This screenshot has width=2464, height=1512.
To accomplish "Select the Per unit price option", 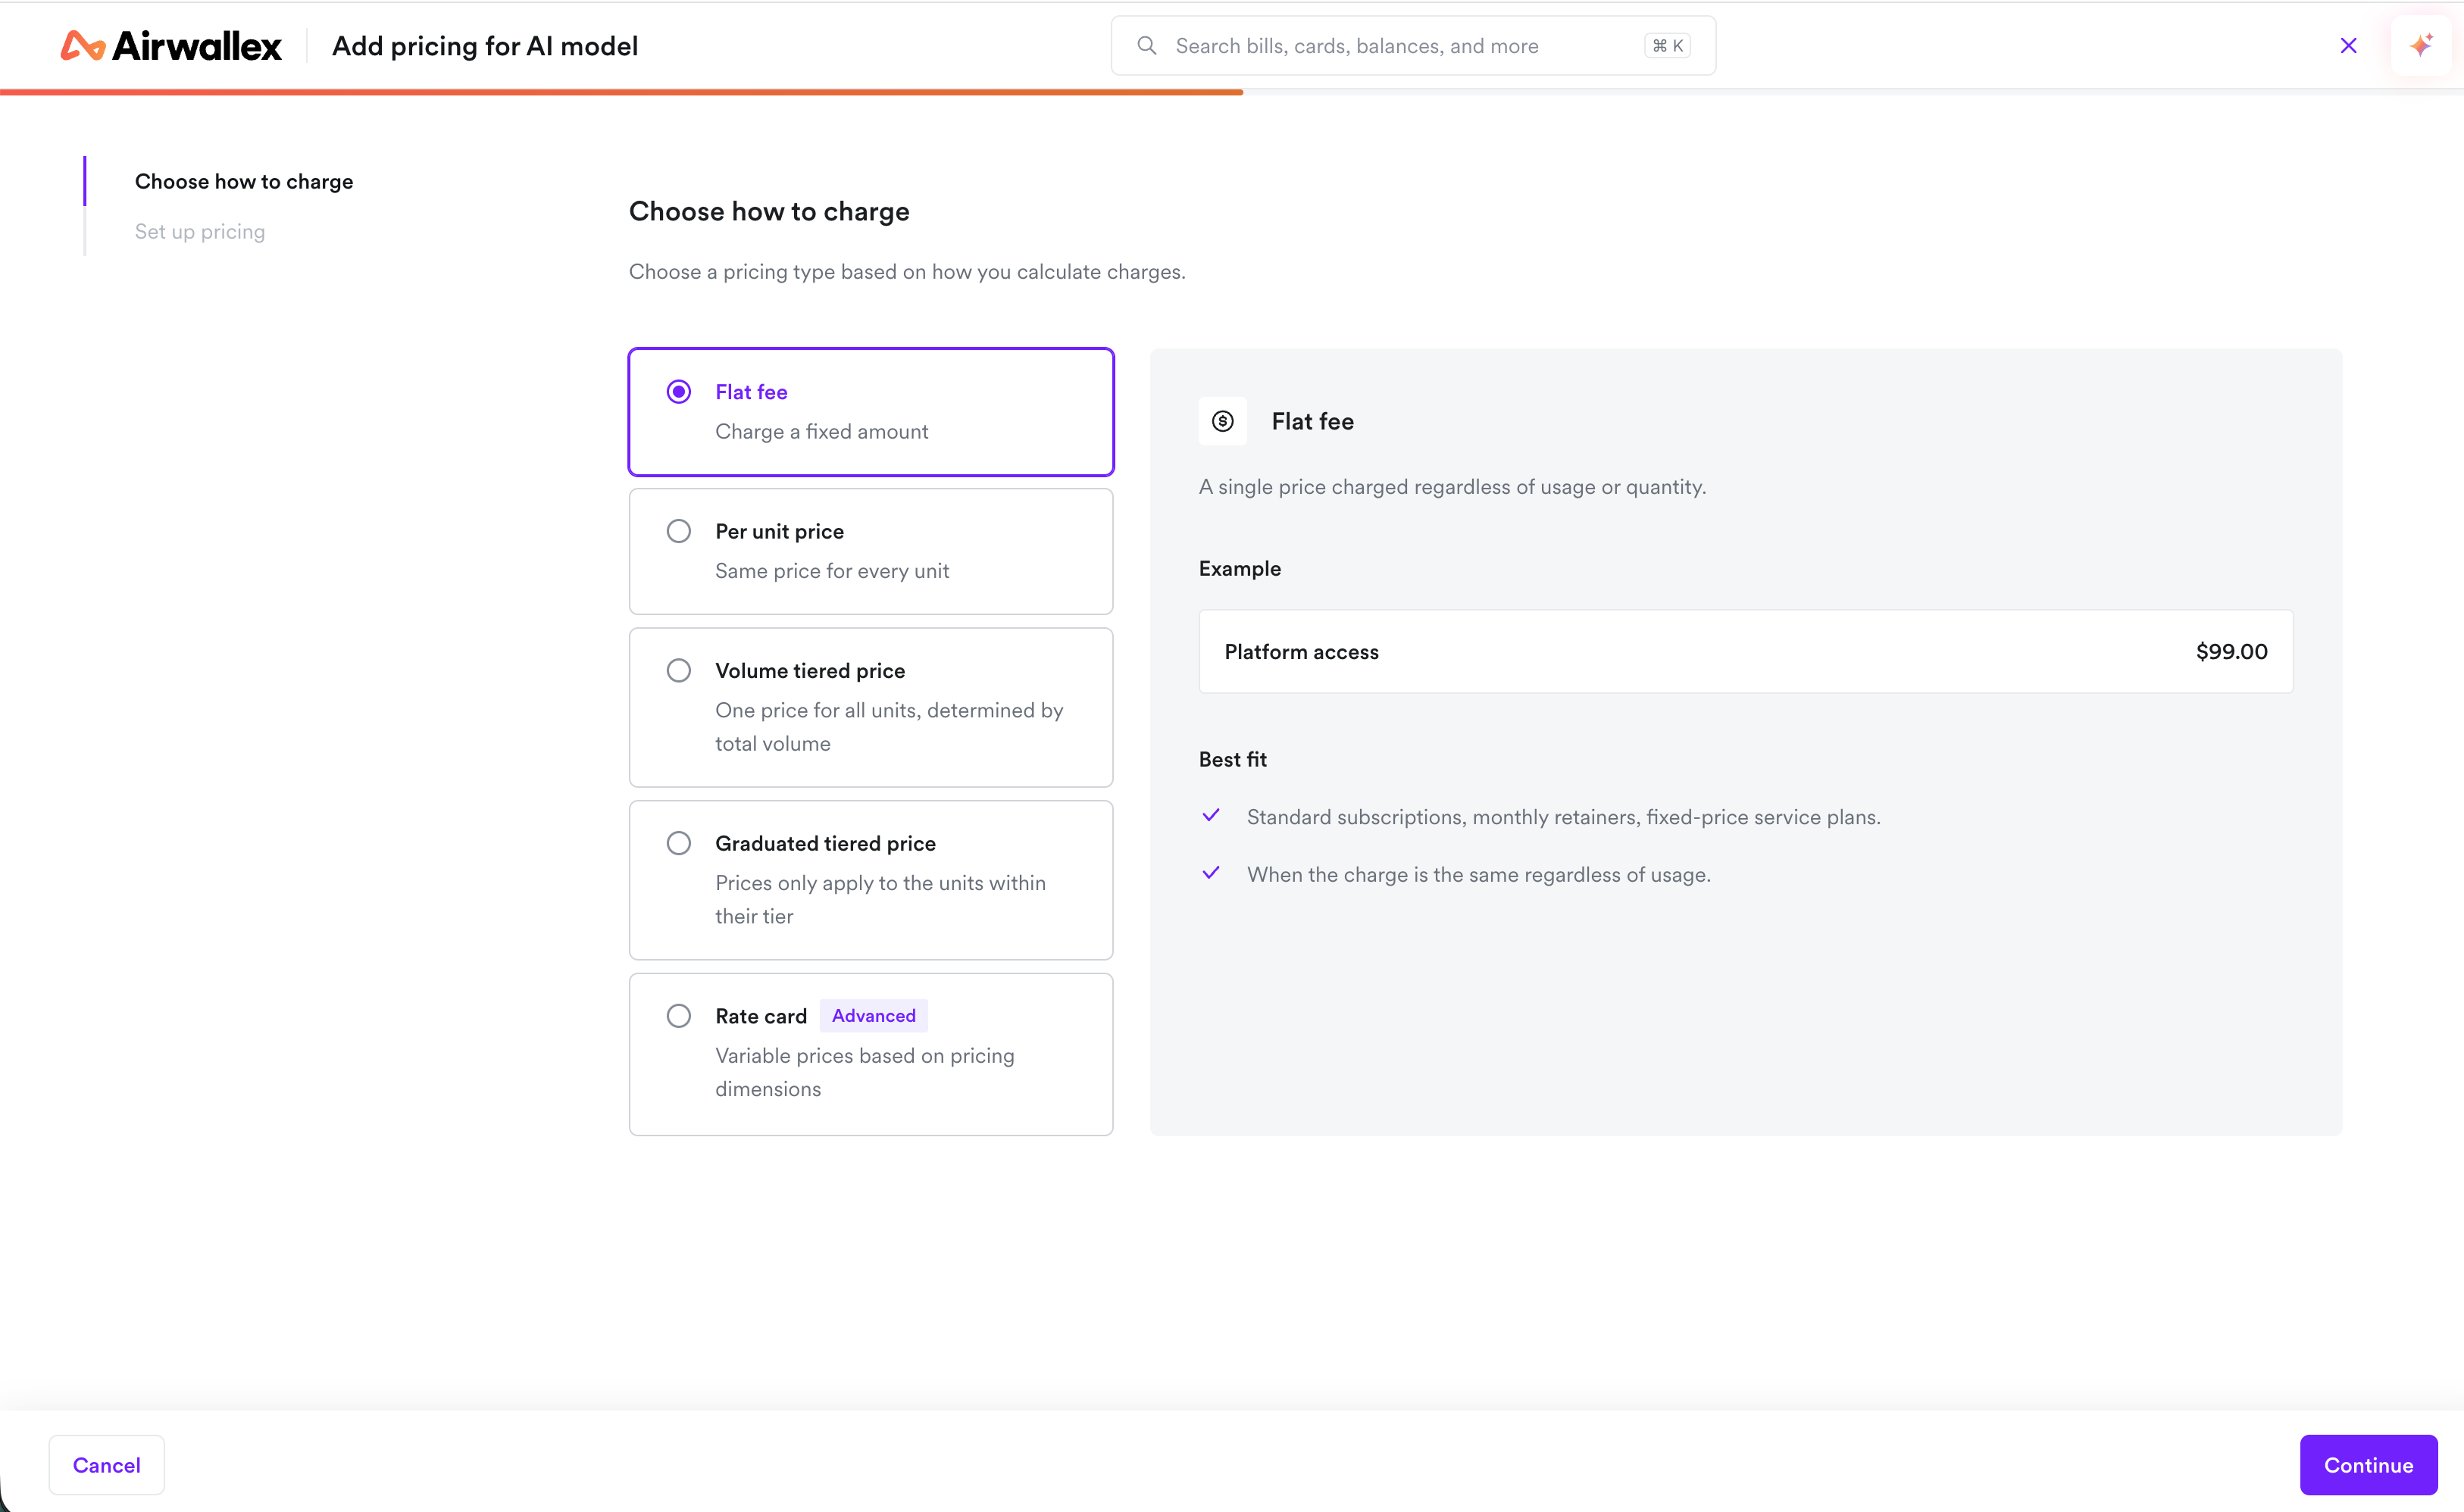I will pos(871,551).
